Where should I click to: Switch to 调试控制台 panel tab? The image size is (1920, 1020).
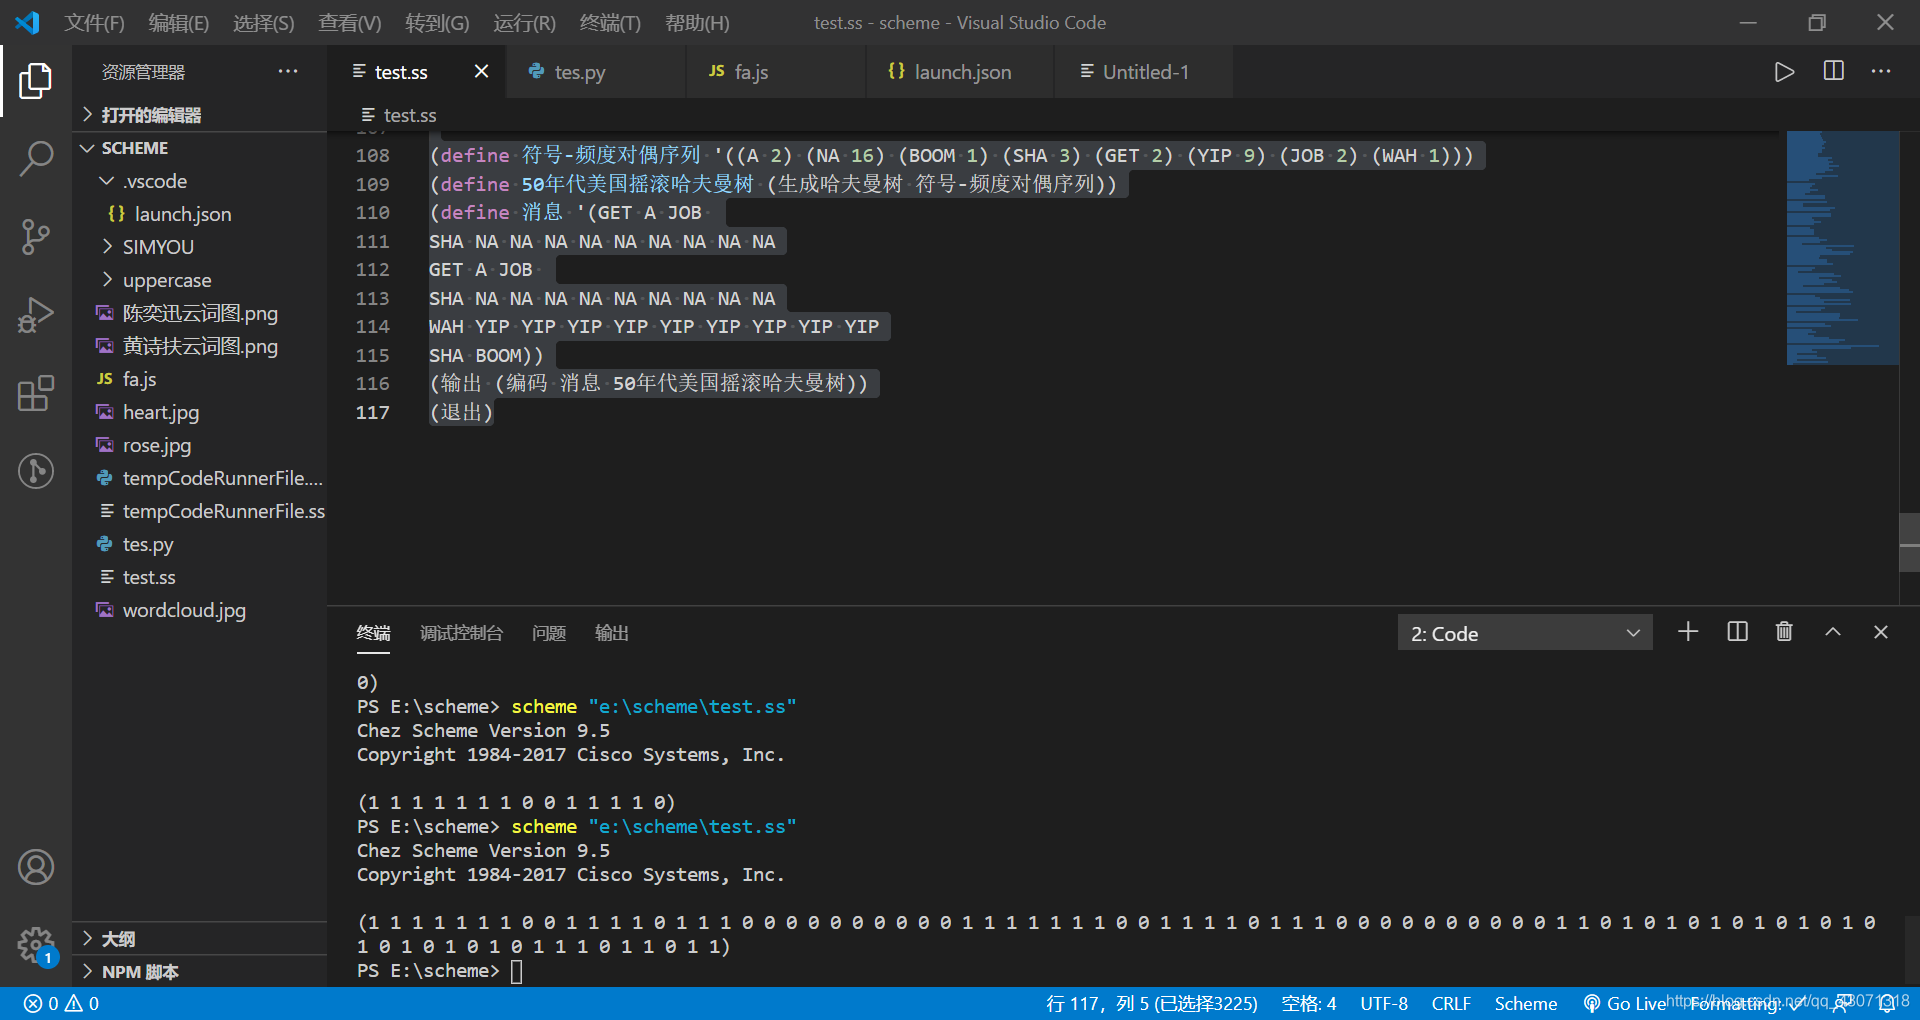pyautogui.click(x=461, y=633)
